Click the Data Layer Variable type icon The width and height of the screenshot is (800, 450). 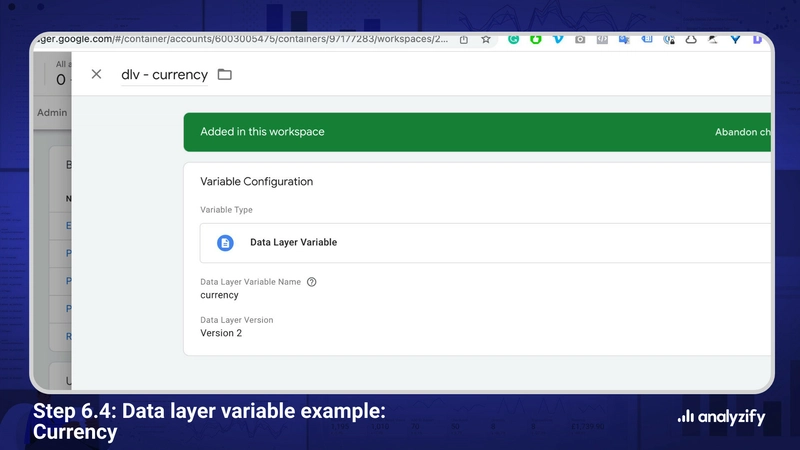point(225,243)
